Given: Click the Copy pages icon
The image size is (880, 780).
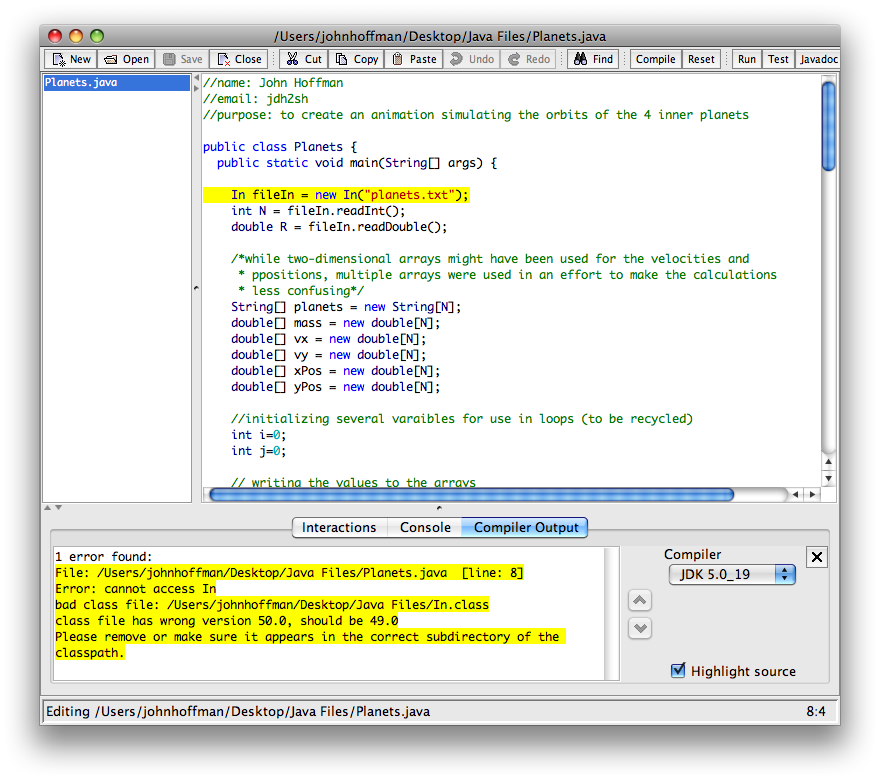Looking at the screenshot, I should point(341,59).
